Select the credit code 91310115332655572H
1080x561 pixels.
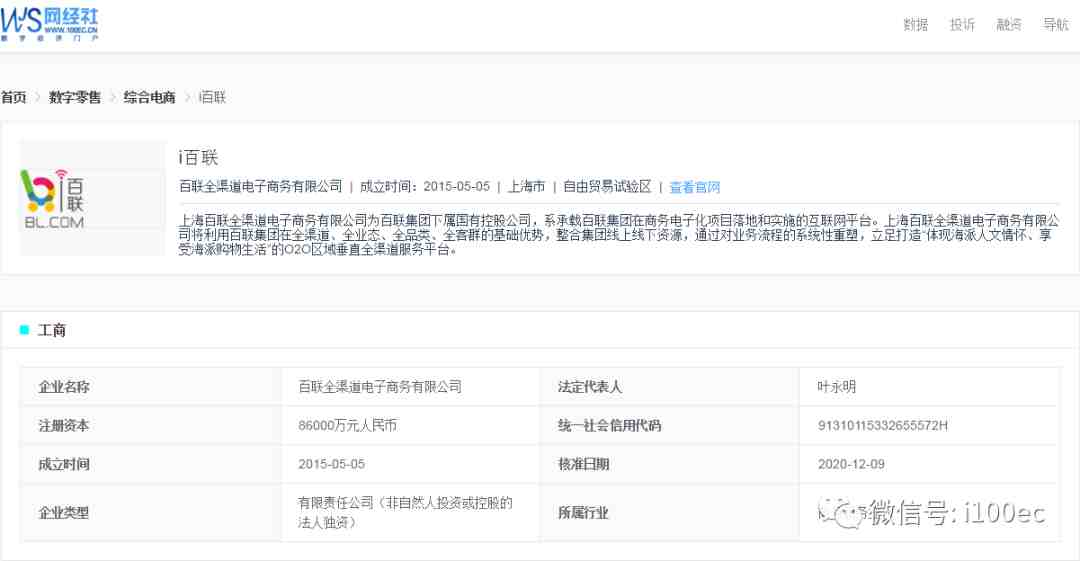point(883,425)
